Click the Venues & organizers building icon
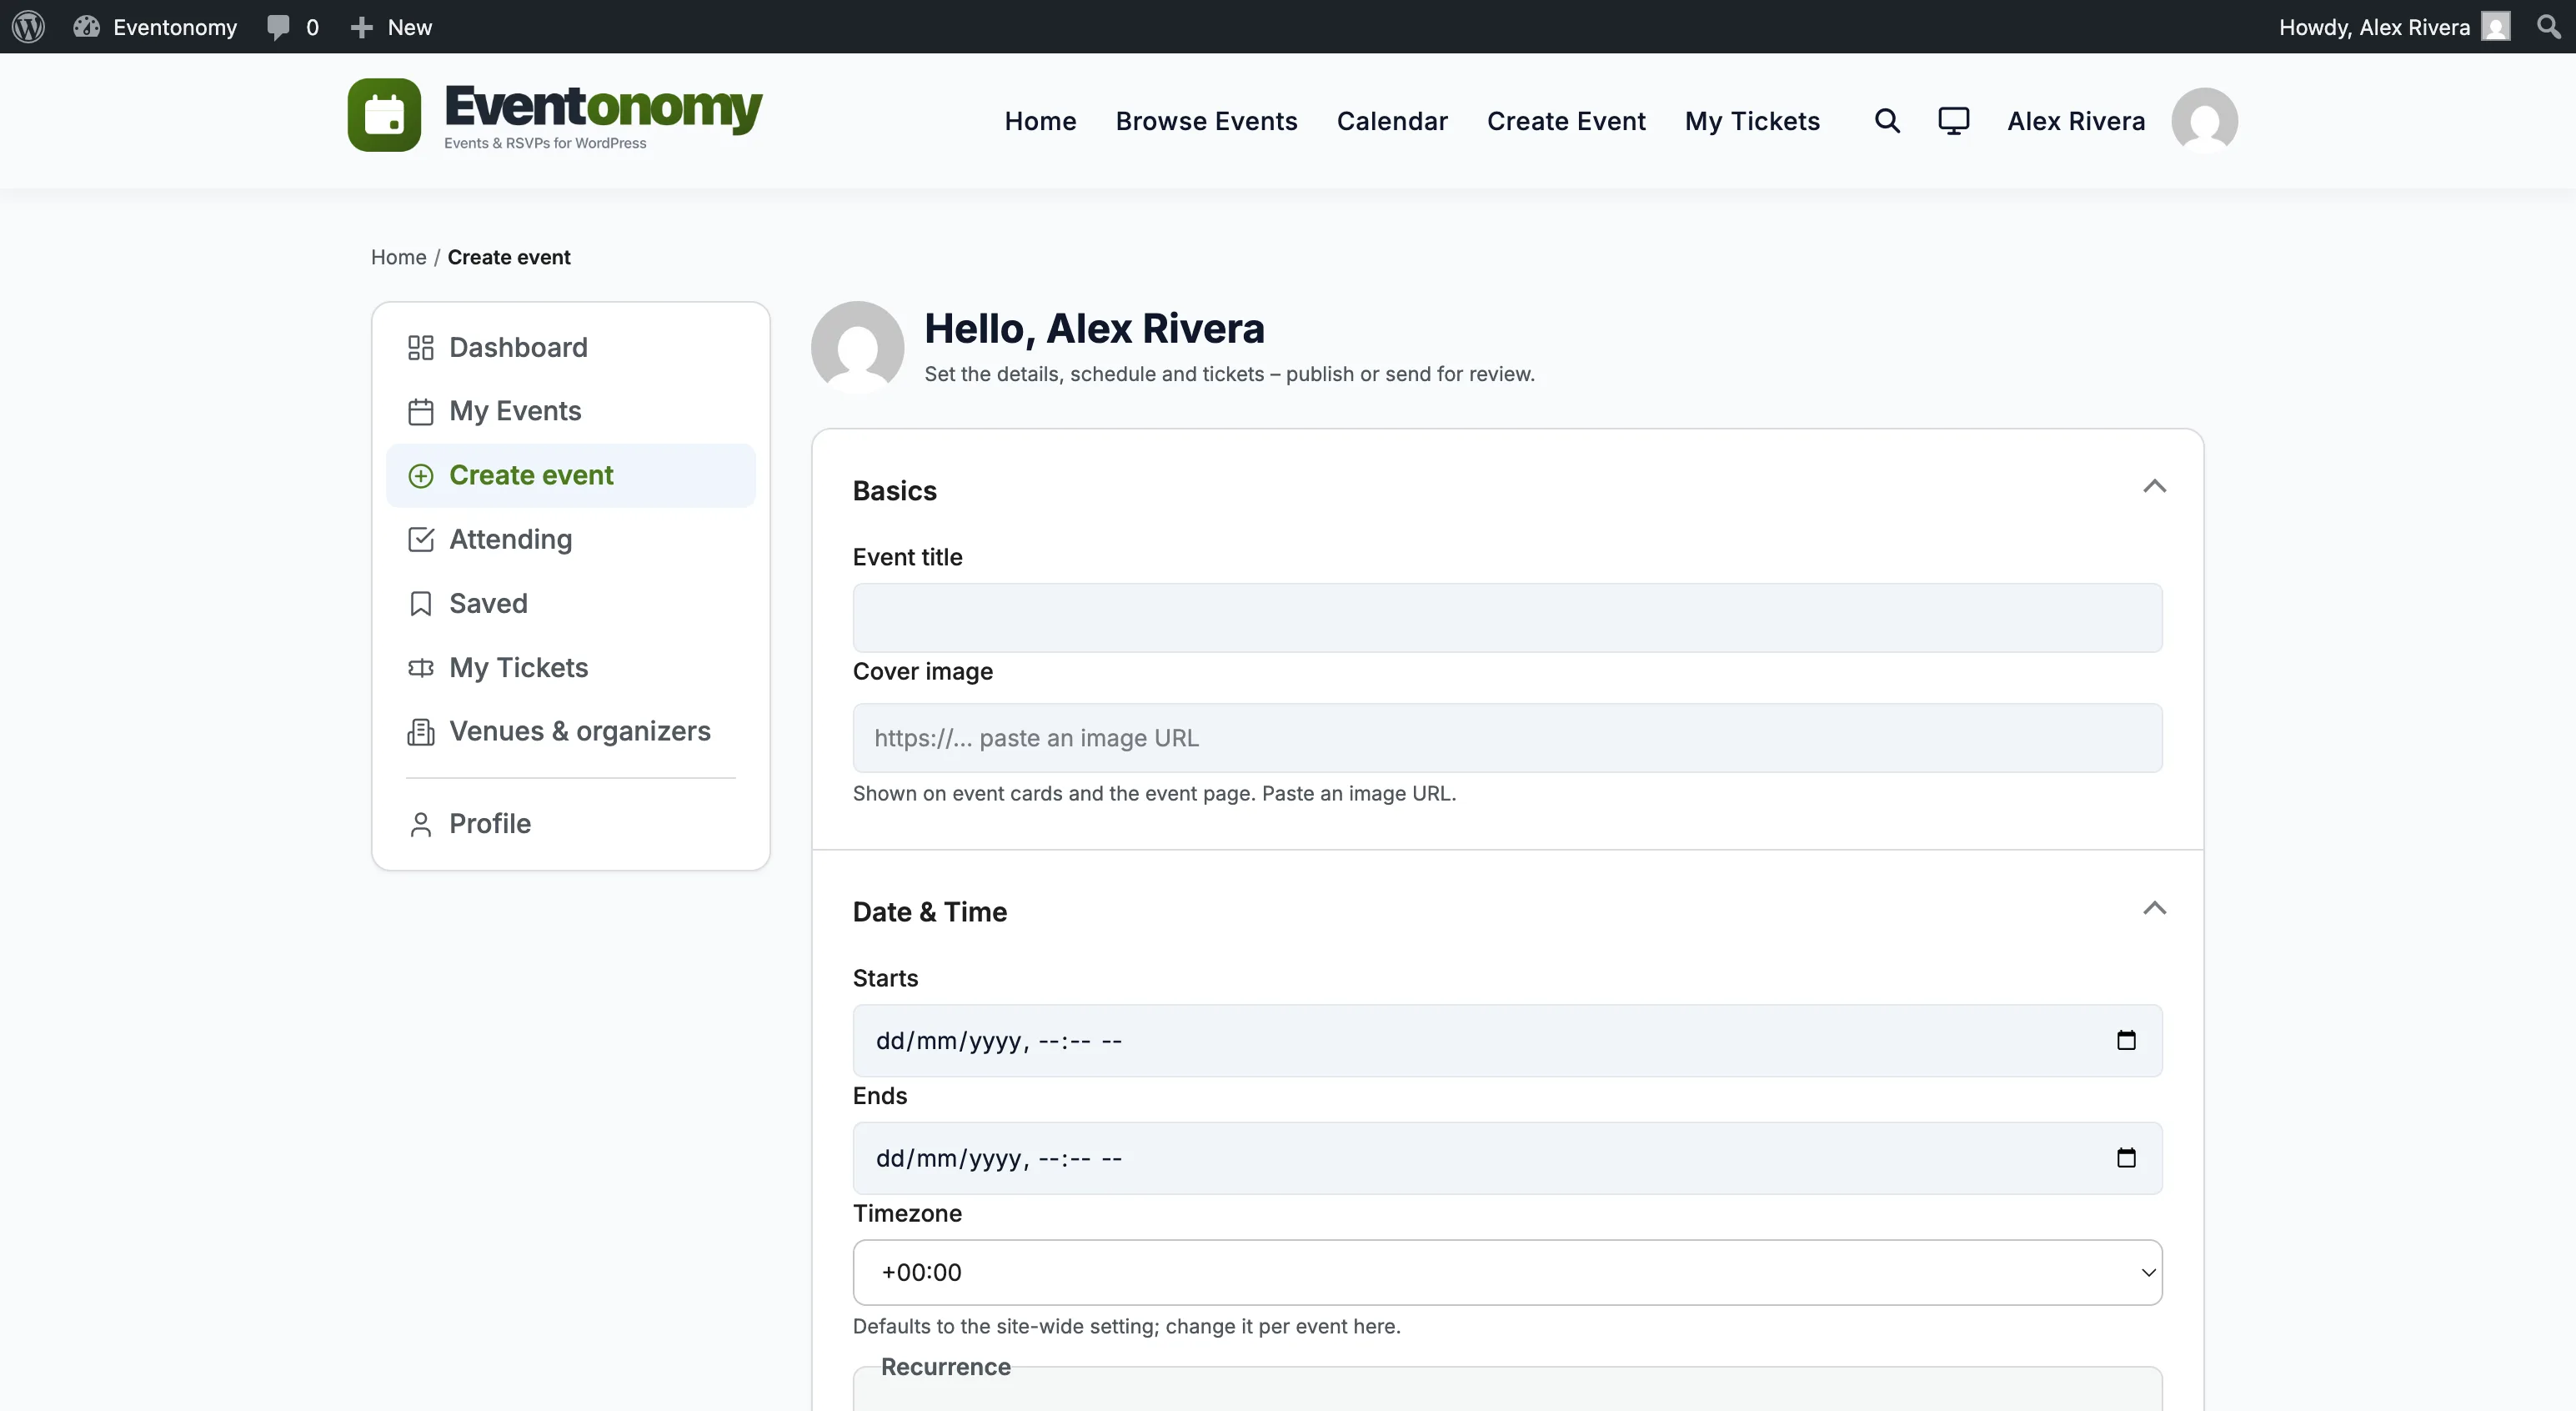Viewport: 2576px width, 1411px height. point(421,732)
